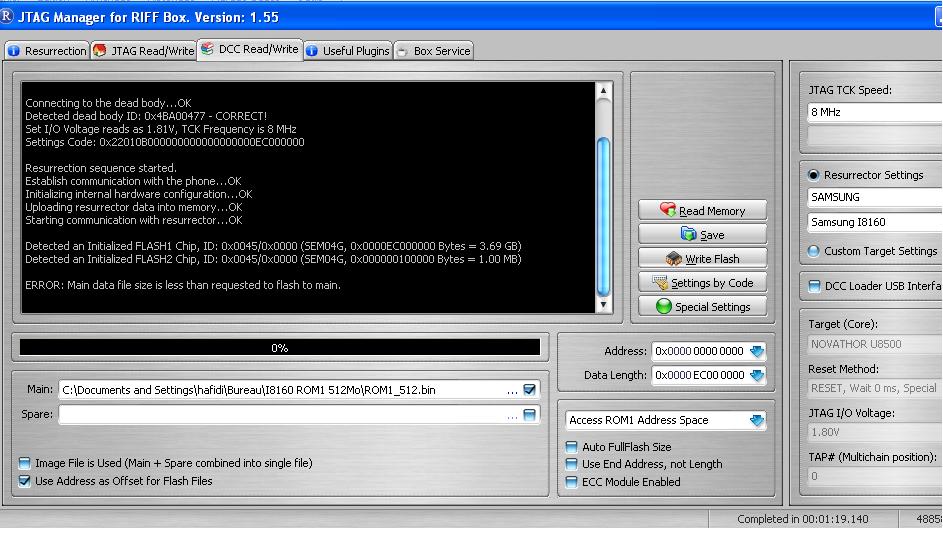Toggle DCC Loader USB Interface checkbox
The image size is (943, 533).
(814, 286)
